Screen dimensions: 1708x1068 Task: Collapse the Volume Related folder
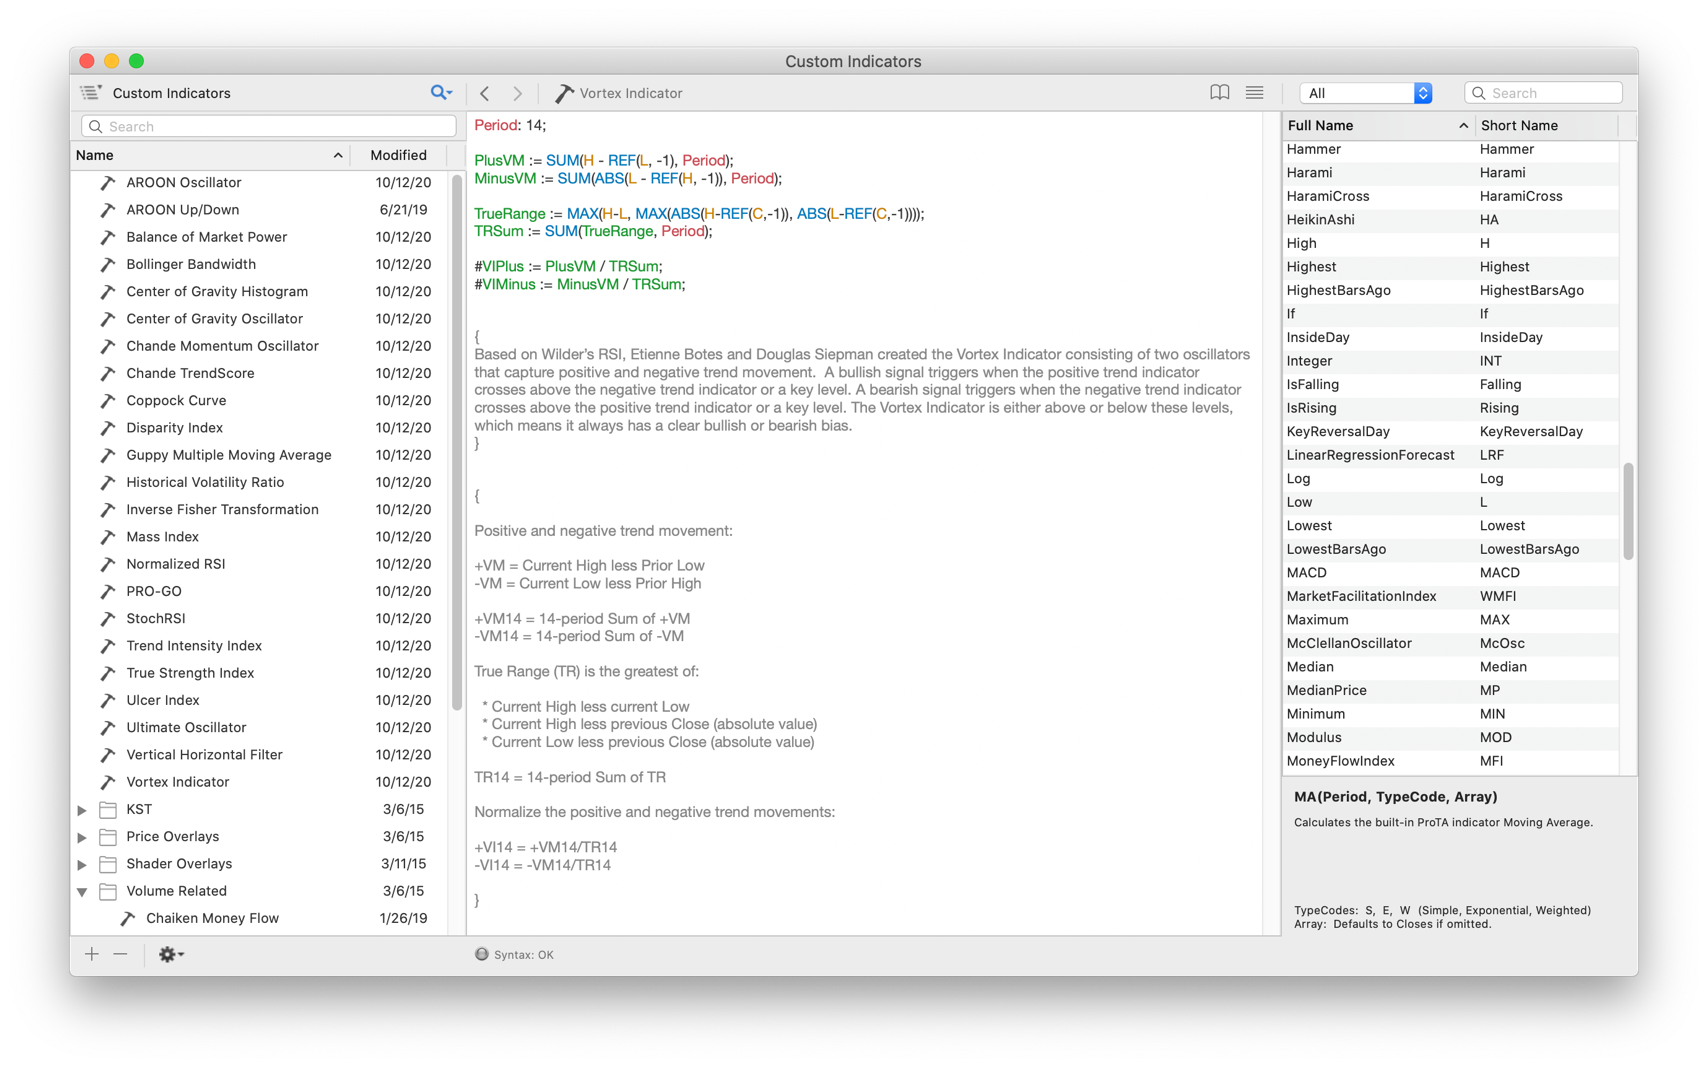pos(82,891)
